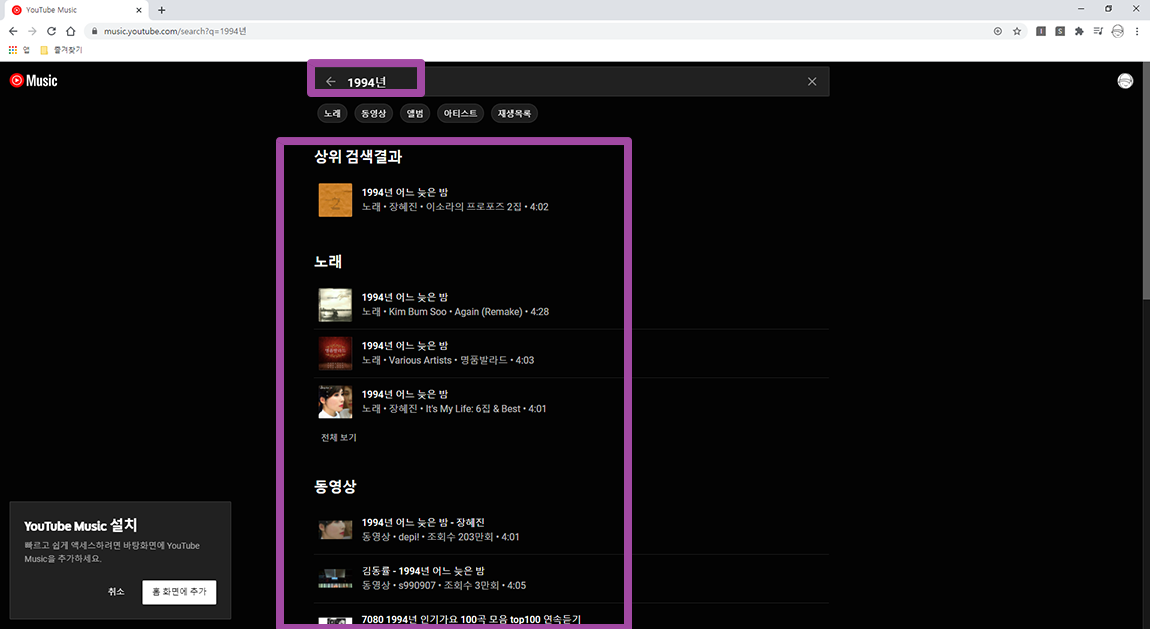Click artist link 장혜진 in top result
Screen dimensions: 1150x629
(403, 207)
